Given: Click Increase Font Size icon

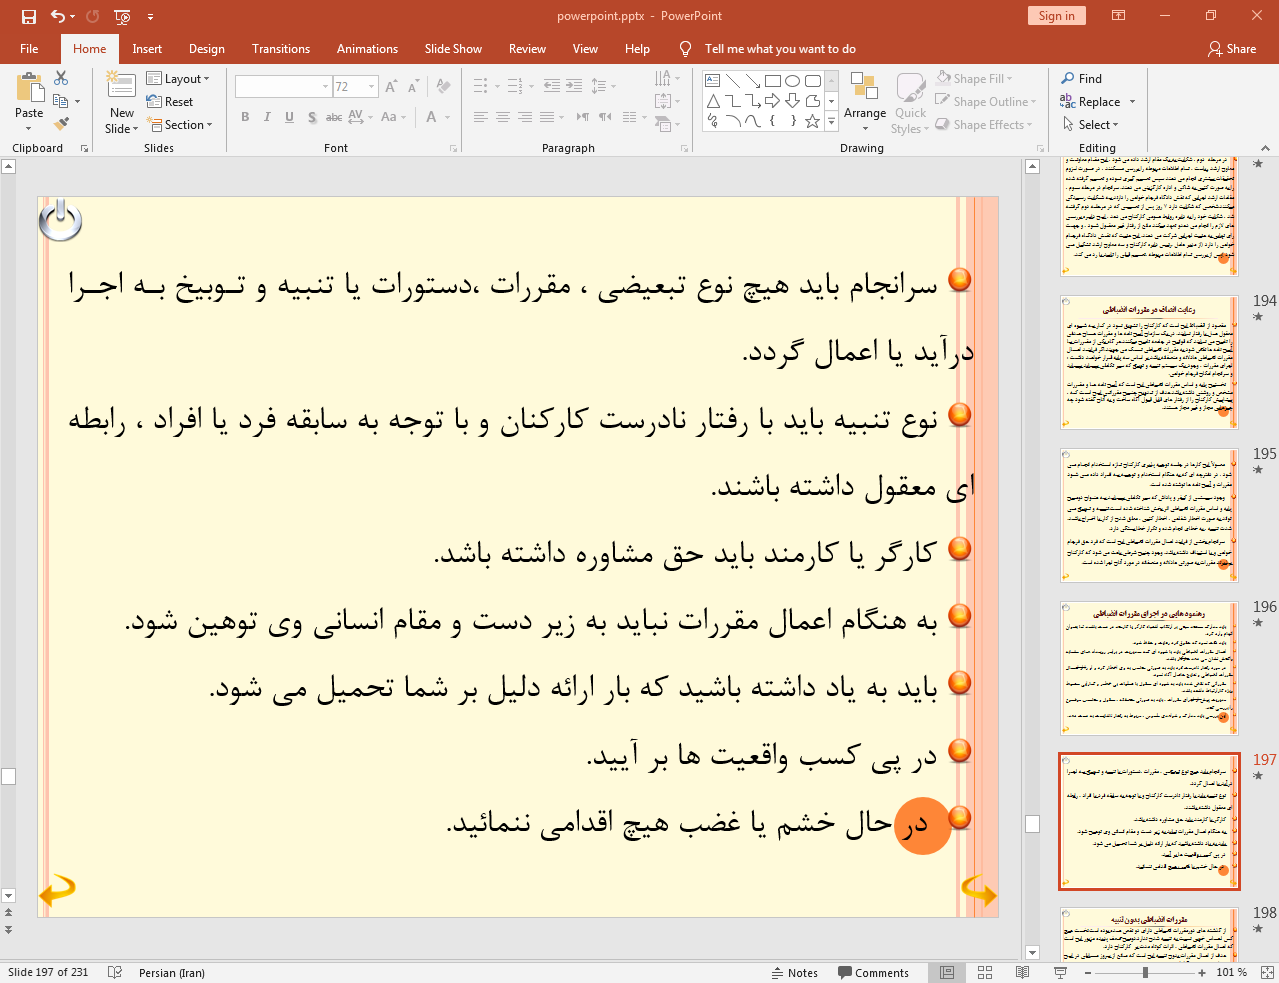Looking at the screenshot, I should click(x=391, y=87).
